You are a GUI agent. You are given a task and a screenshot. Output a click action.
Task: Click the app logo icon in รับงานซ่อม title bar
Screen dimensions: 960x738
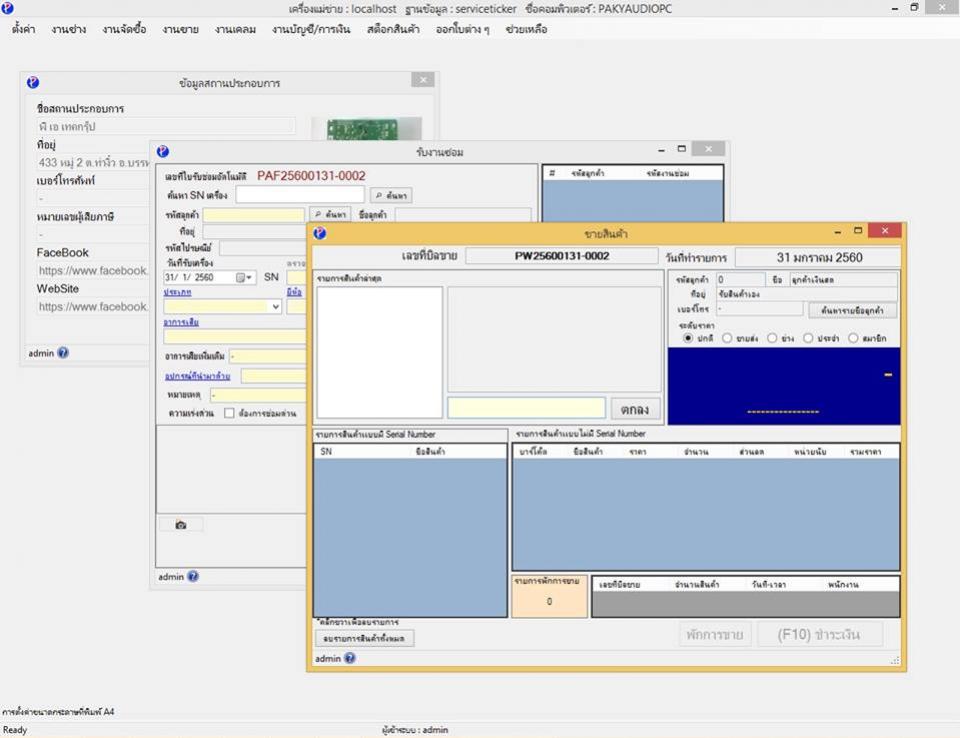163,151
